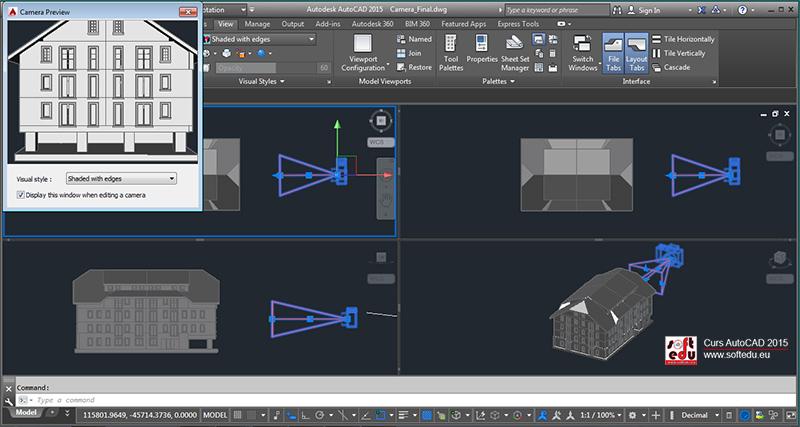Toggle Layout Tabs display
The image size is (800, 427).
(x=637, y=53)
